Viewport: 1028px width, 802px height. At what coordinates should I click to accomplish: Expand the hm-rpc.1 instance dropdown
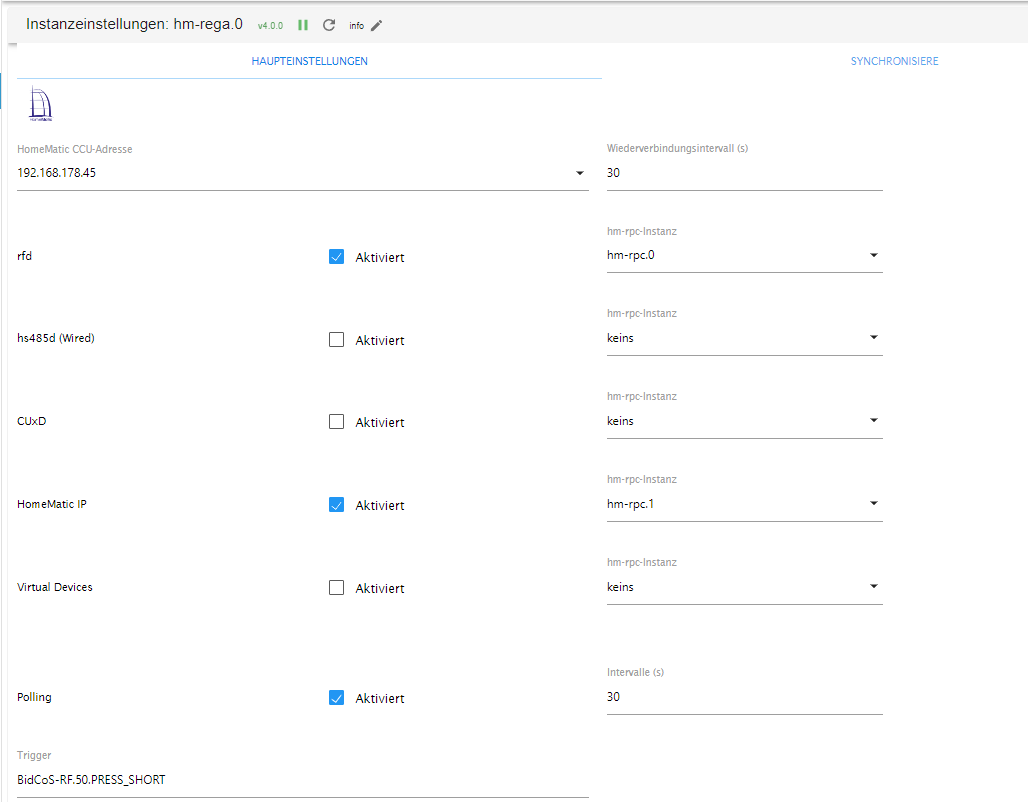[744, 504]
